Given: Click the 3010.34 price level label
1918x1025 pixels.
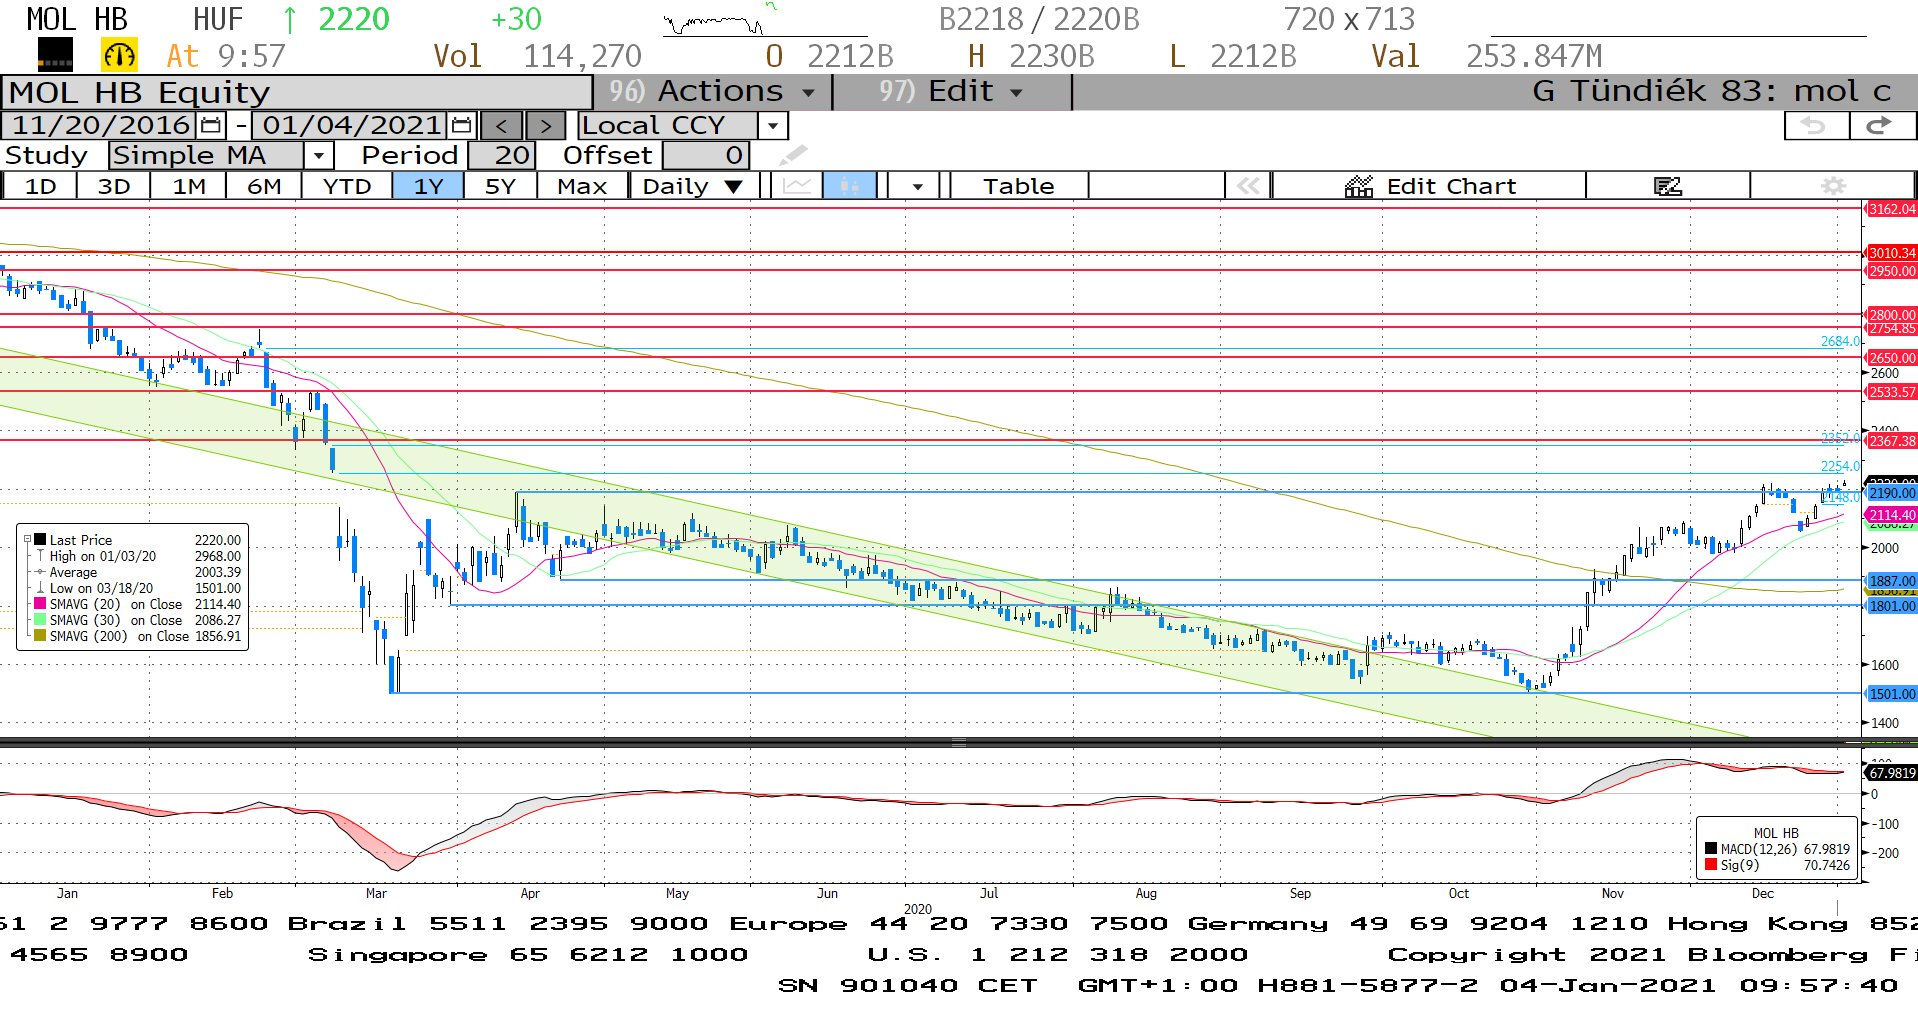Looking at the screenshot, I should tap(1892, 253).
